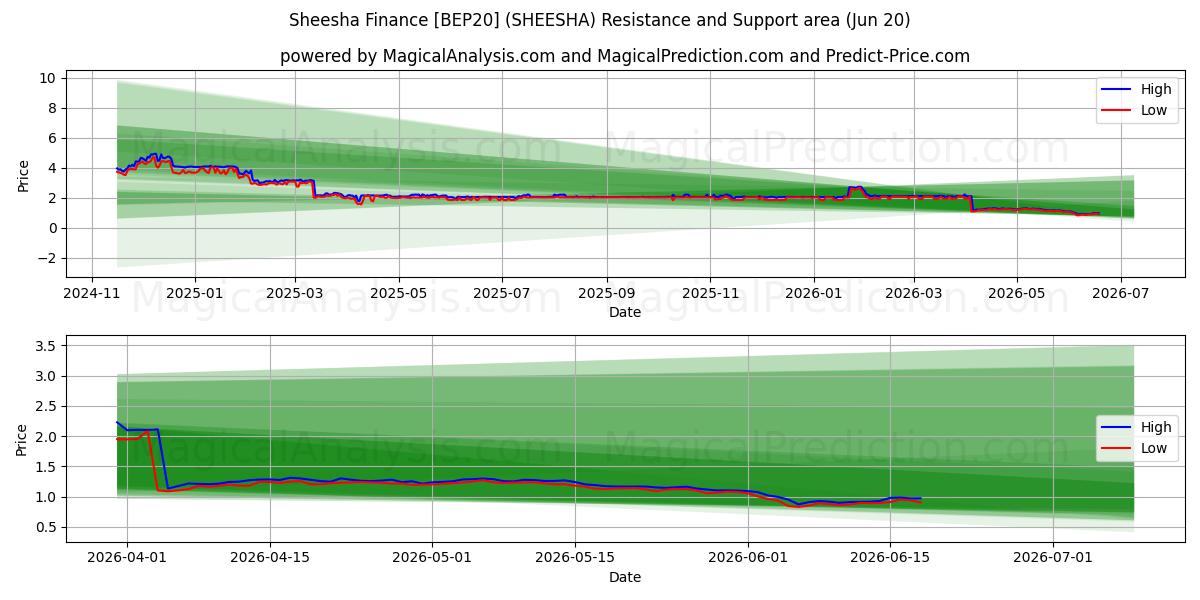Click the '2026-04-15' label on bottom chart

coord(270,560)
